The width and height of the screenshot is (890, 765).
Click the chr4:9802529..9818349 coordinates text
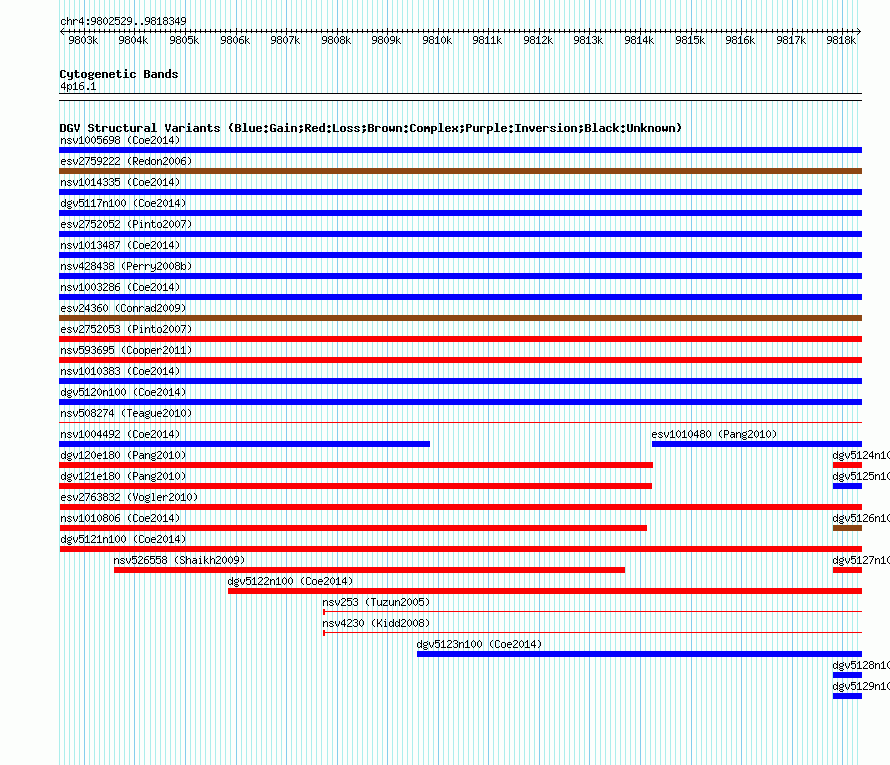tap(123, 21)
